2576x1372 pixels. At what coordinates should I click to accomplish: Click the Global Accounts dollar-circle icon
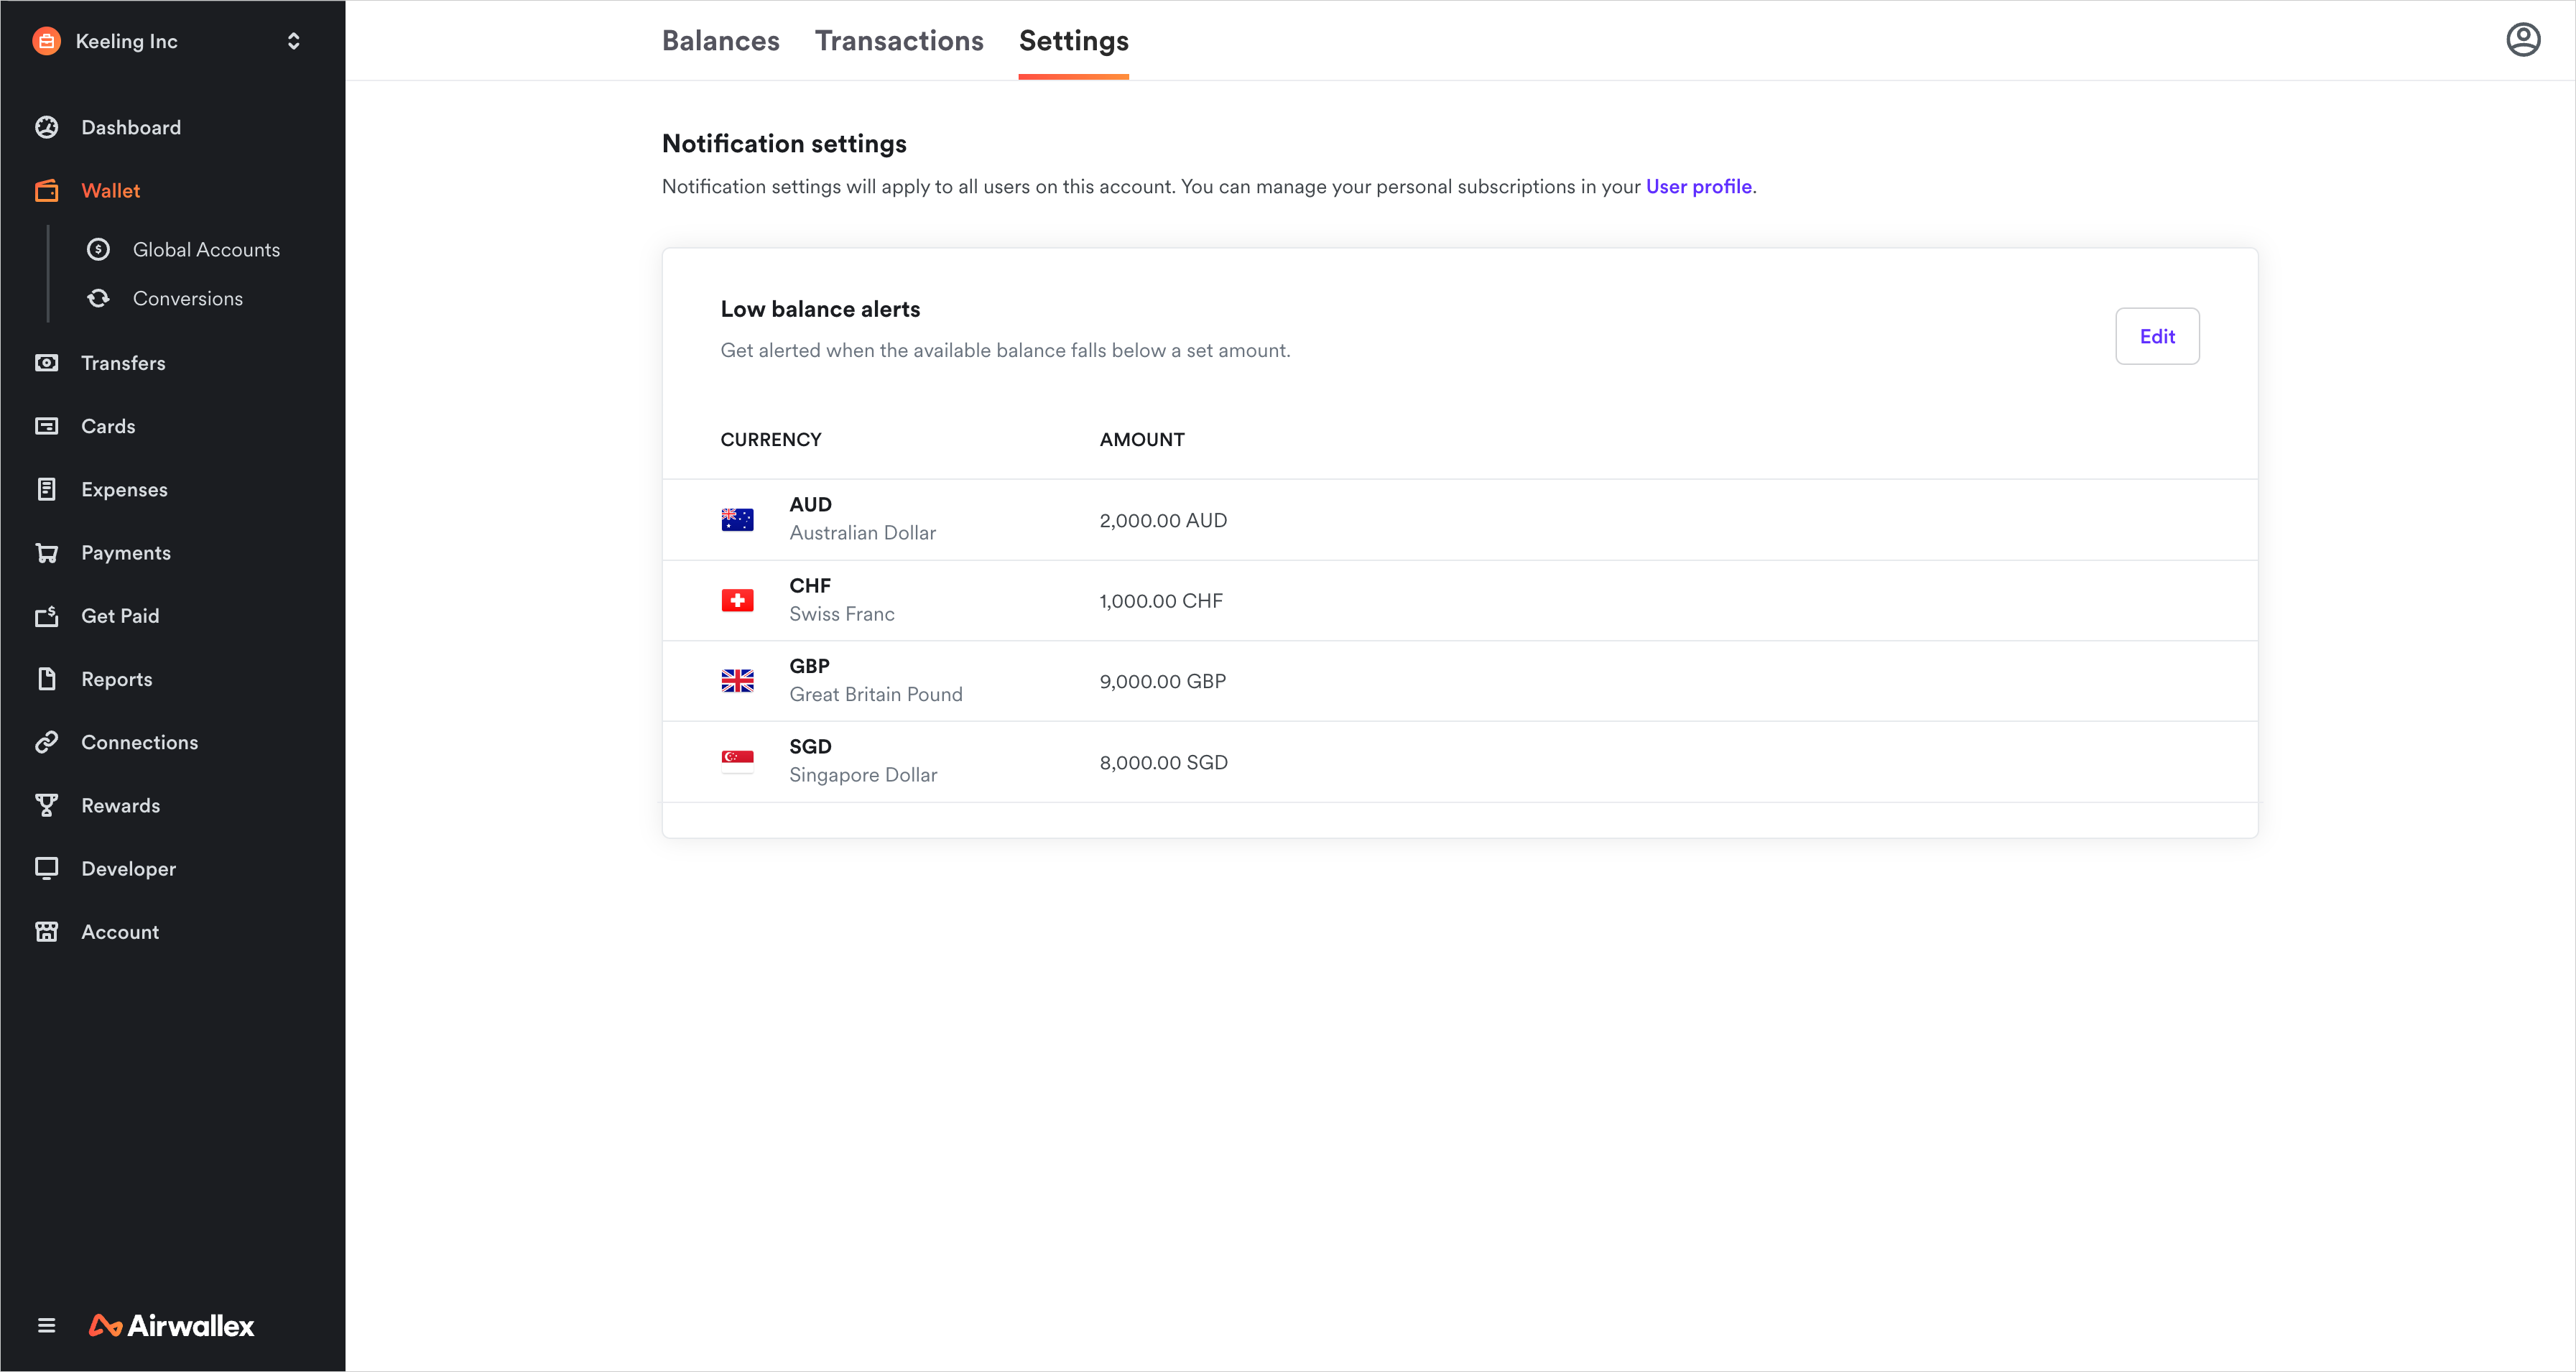[x=98, y=249]
